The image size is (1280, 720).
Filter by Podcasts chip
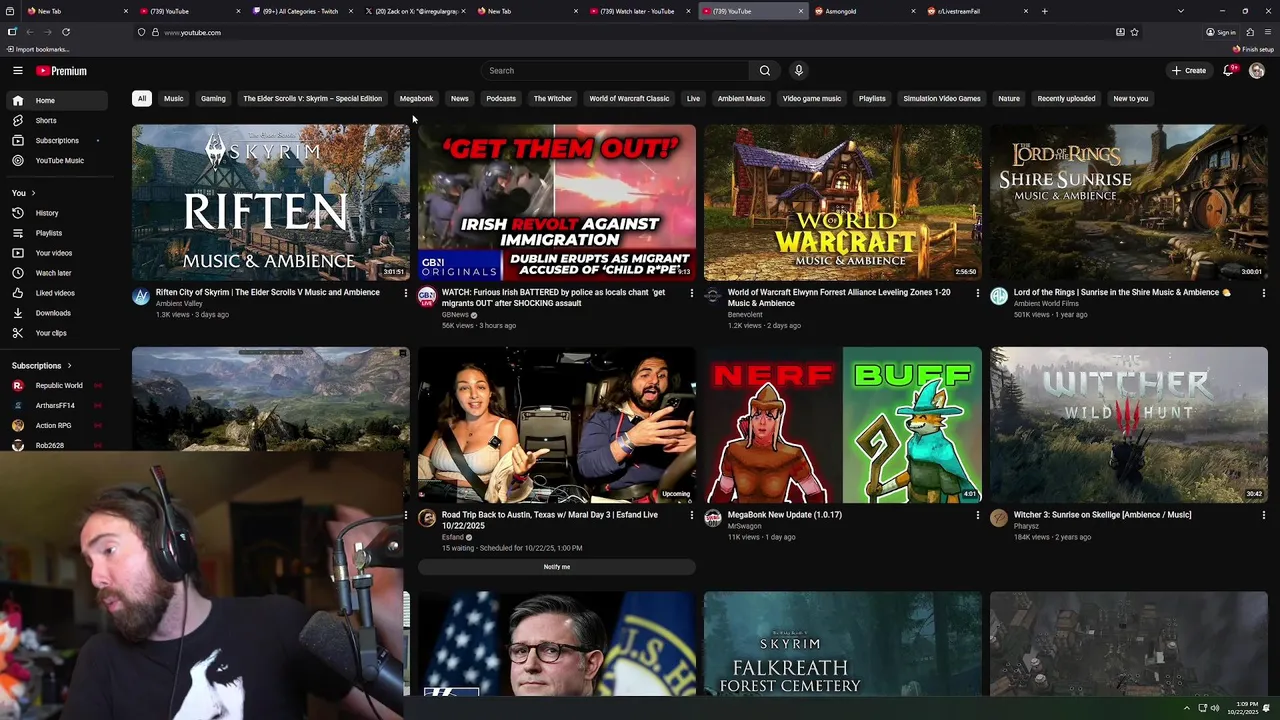pyautogui.click(x=501, y=99)
